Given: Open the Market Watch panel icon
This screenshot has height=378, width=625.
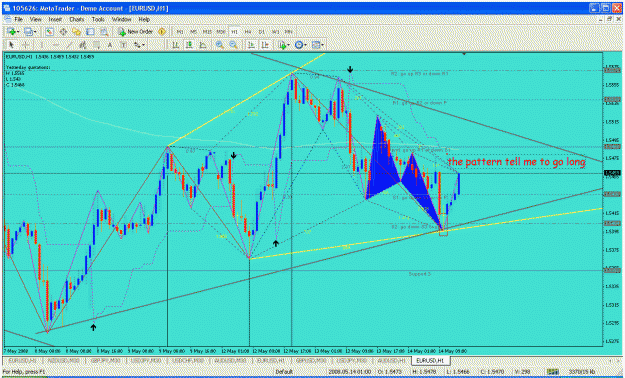Looking at the screenshot, I should [49, 32].
